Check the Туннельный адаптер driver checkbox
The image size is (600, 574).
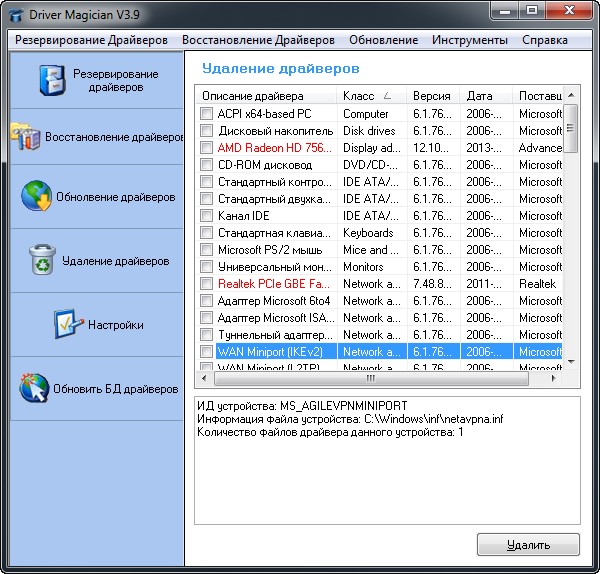coord(206,334)
